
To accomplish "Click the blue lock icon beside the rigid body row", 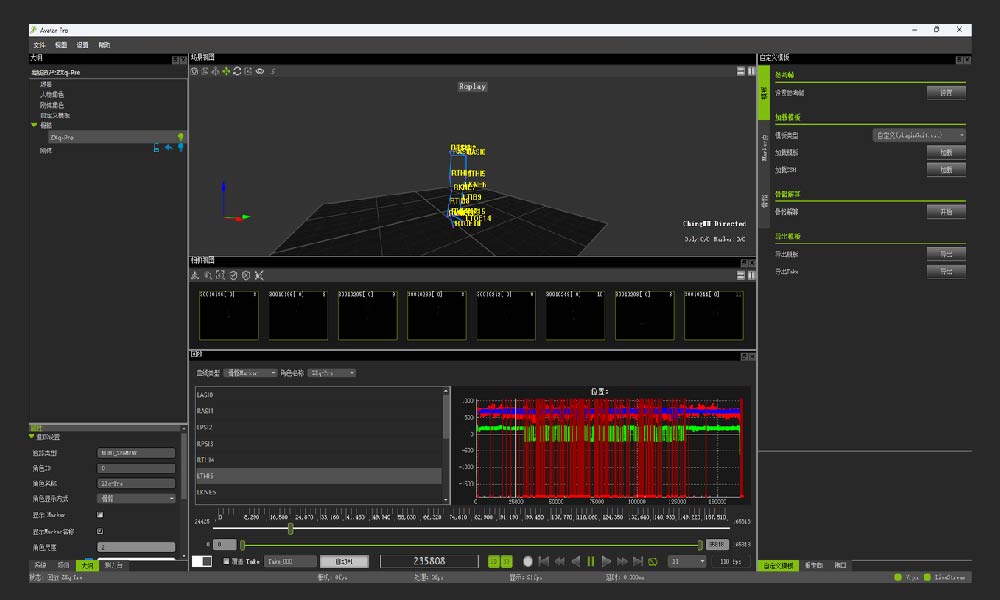I will tap(156, 148).
